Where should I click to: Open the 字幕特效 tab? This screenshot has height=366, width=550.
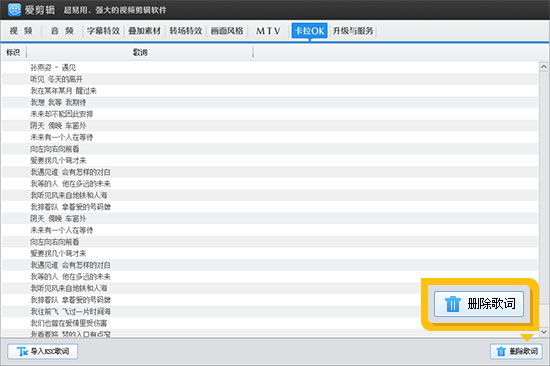(x=103, y=31)
